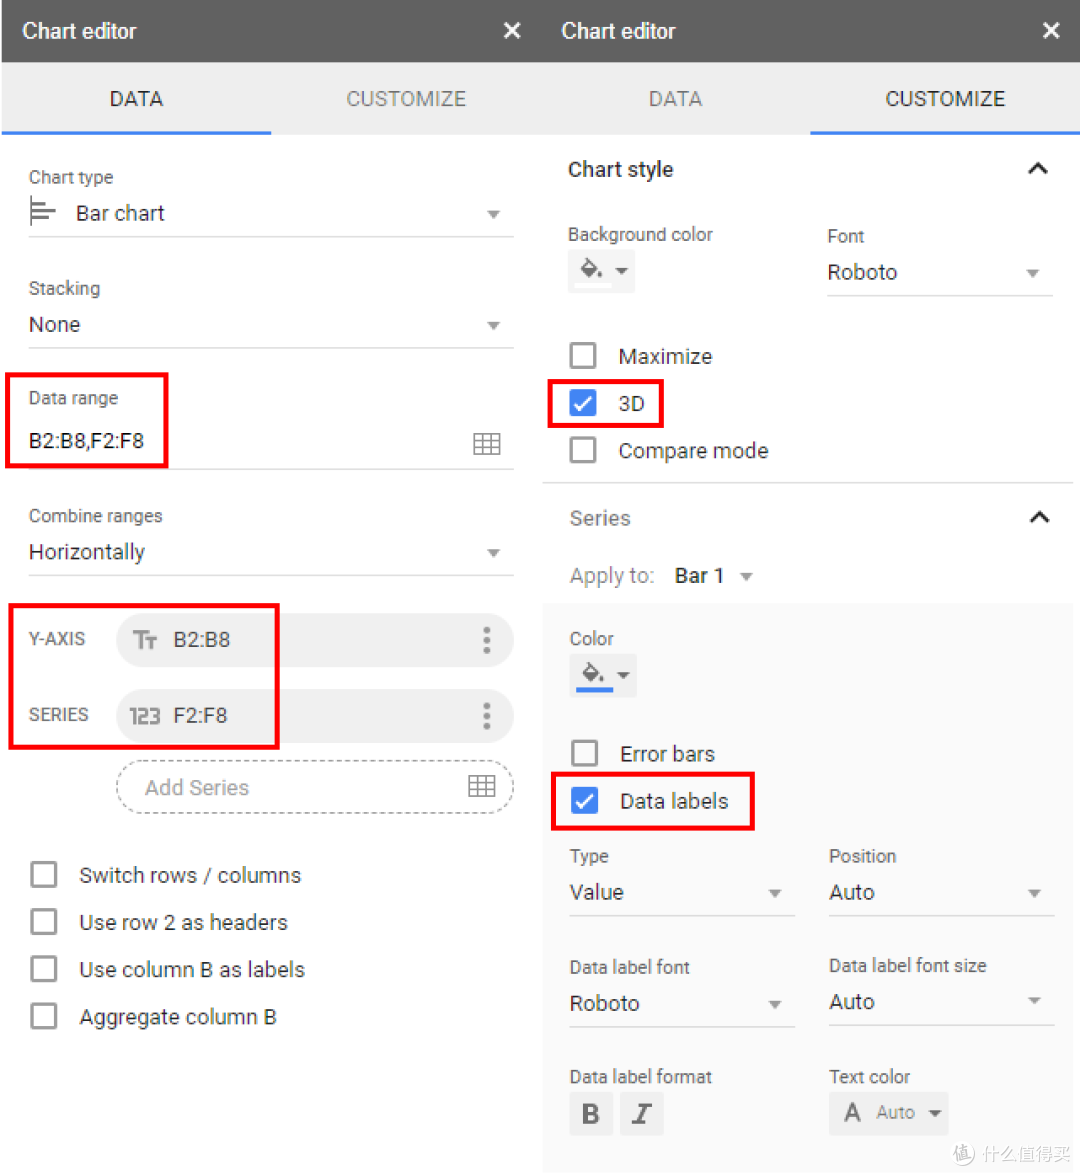The height and width of the screenshot is (1176, 1080).
Task: Open the Font dropdown showing Roboto
Action: pos(940,272)
